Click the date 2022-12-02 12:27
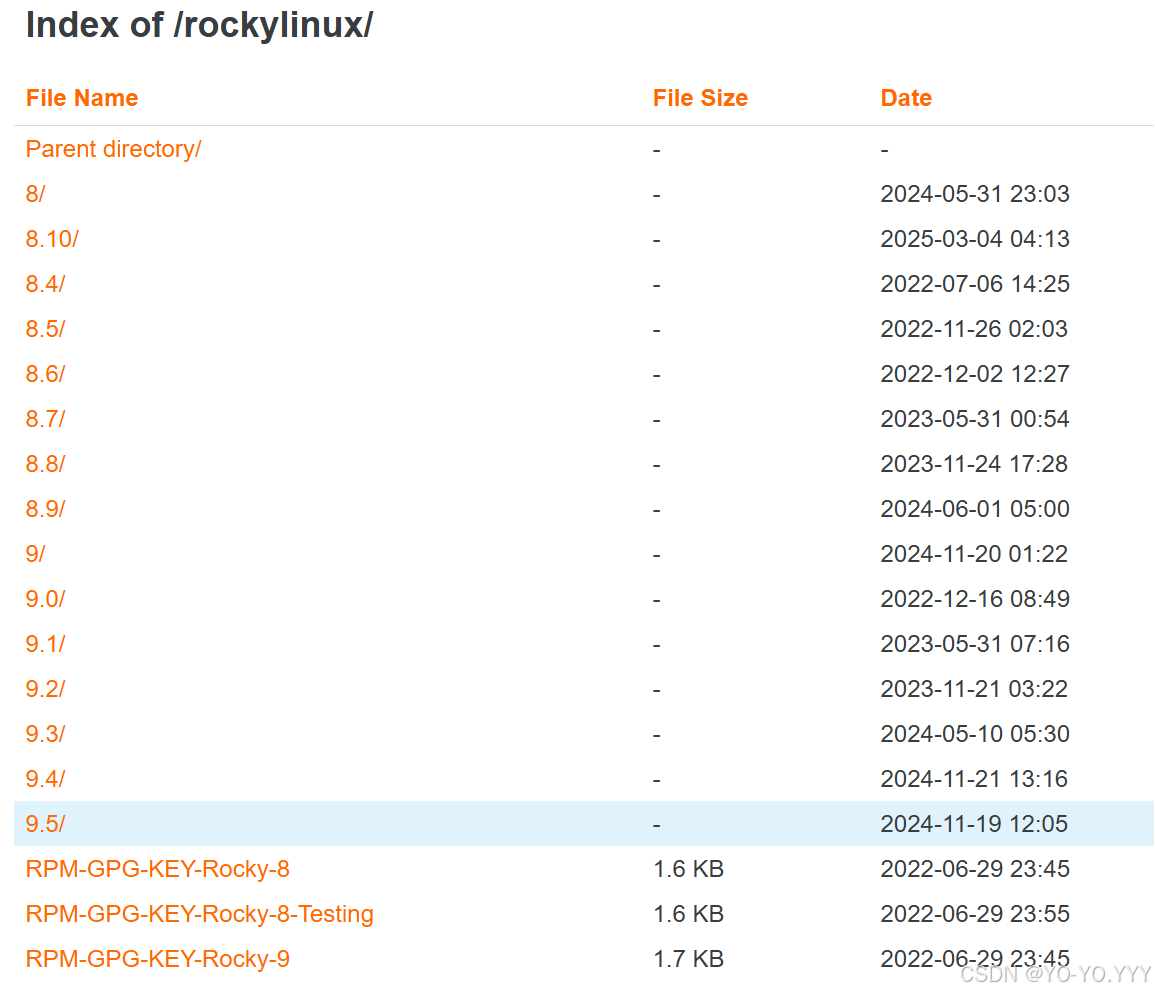Viewport: 1155px width, 994px height. 975,374
